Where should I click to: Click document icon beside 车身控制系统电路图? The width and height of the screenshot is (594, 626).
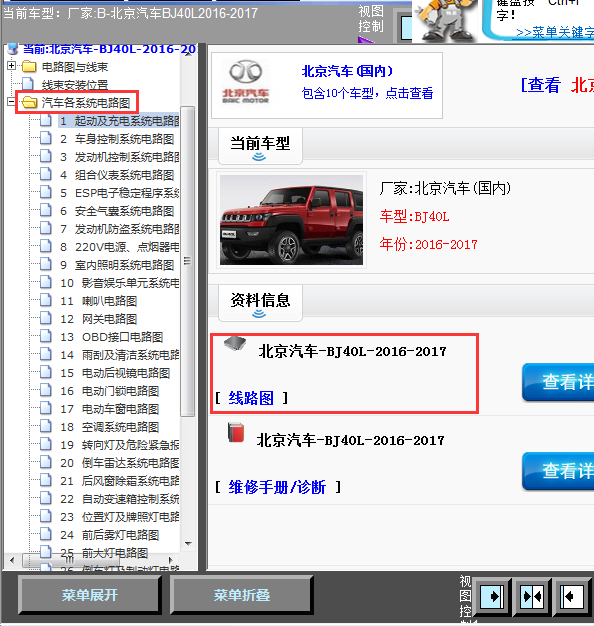[x=46, y=138]
